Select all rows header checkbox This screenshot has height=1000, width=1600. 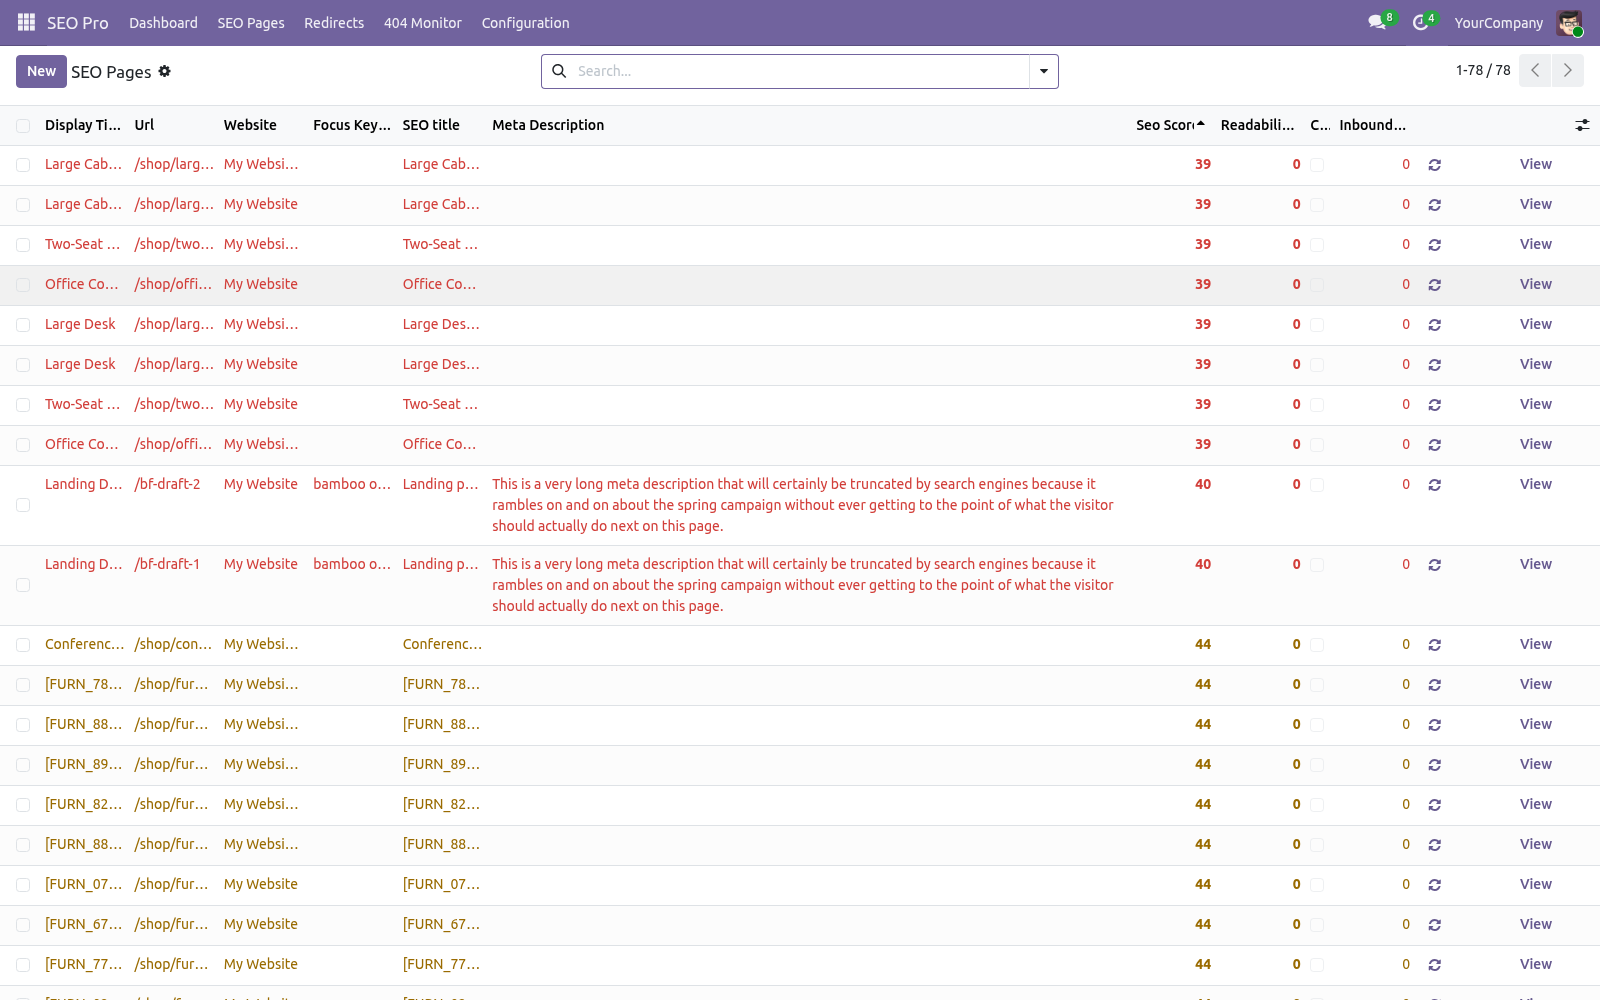(23, 126)
